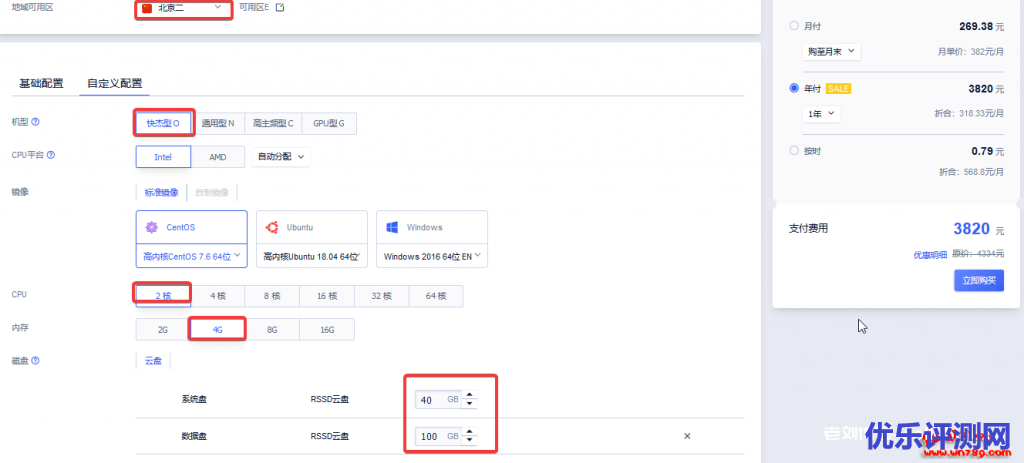Select 2 核 CPU option

click(163, 296)
